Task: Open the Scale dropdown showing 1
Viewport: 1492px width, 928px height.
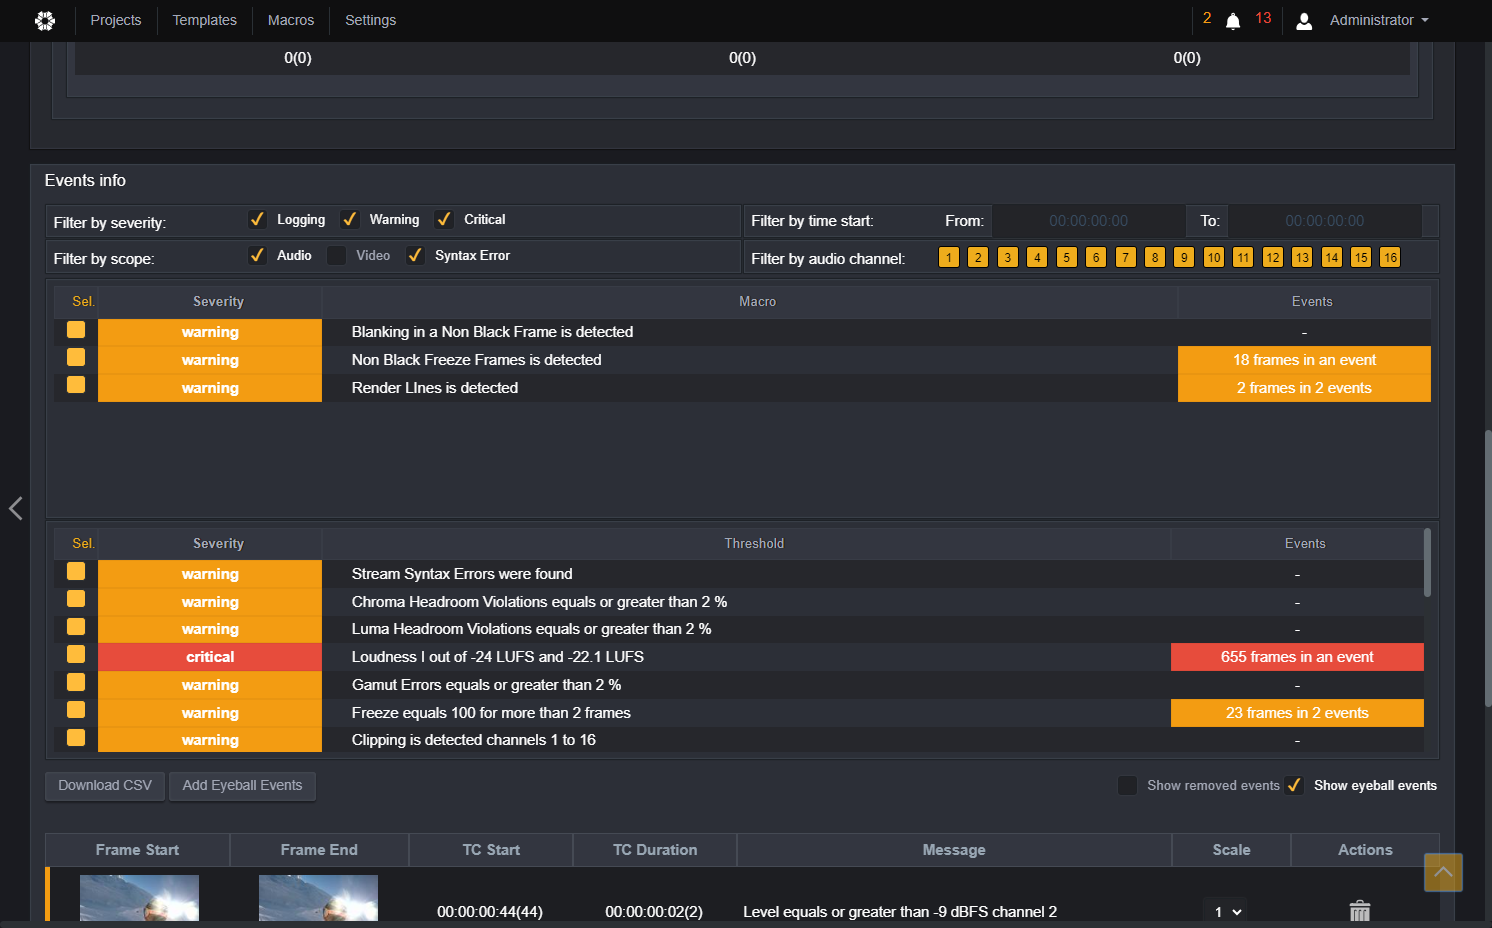Action: click(1228, 912)
